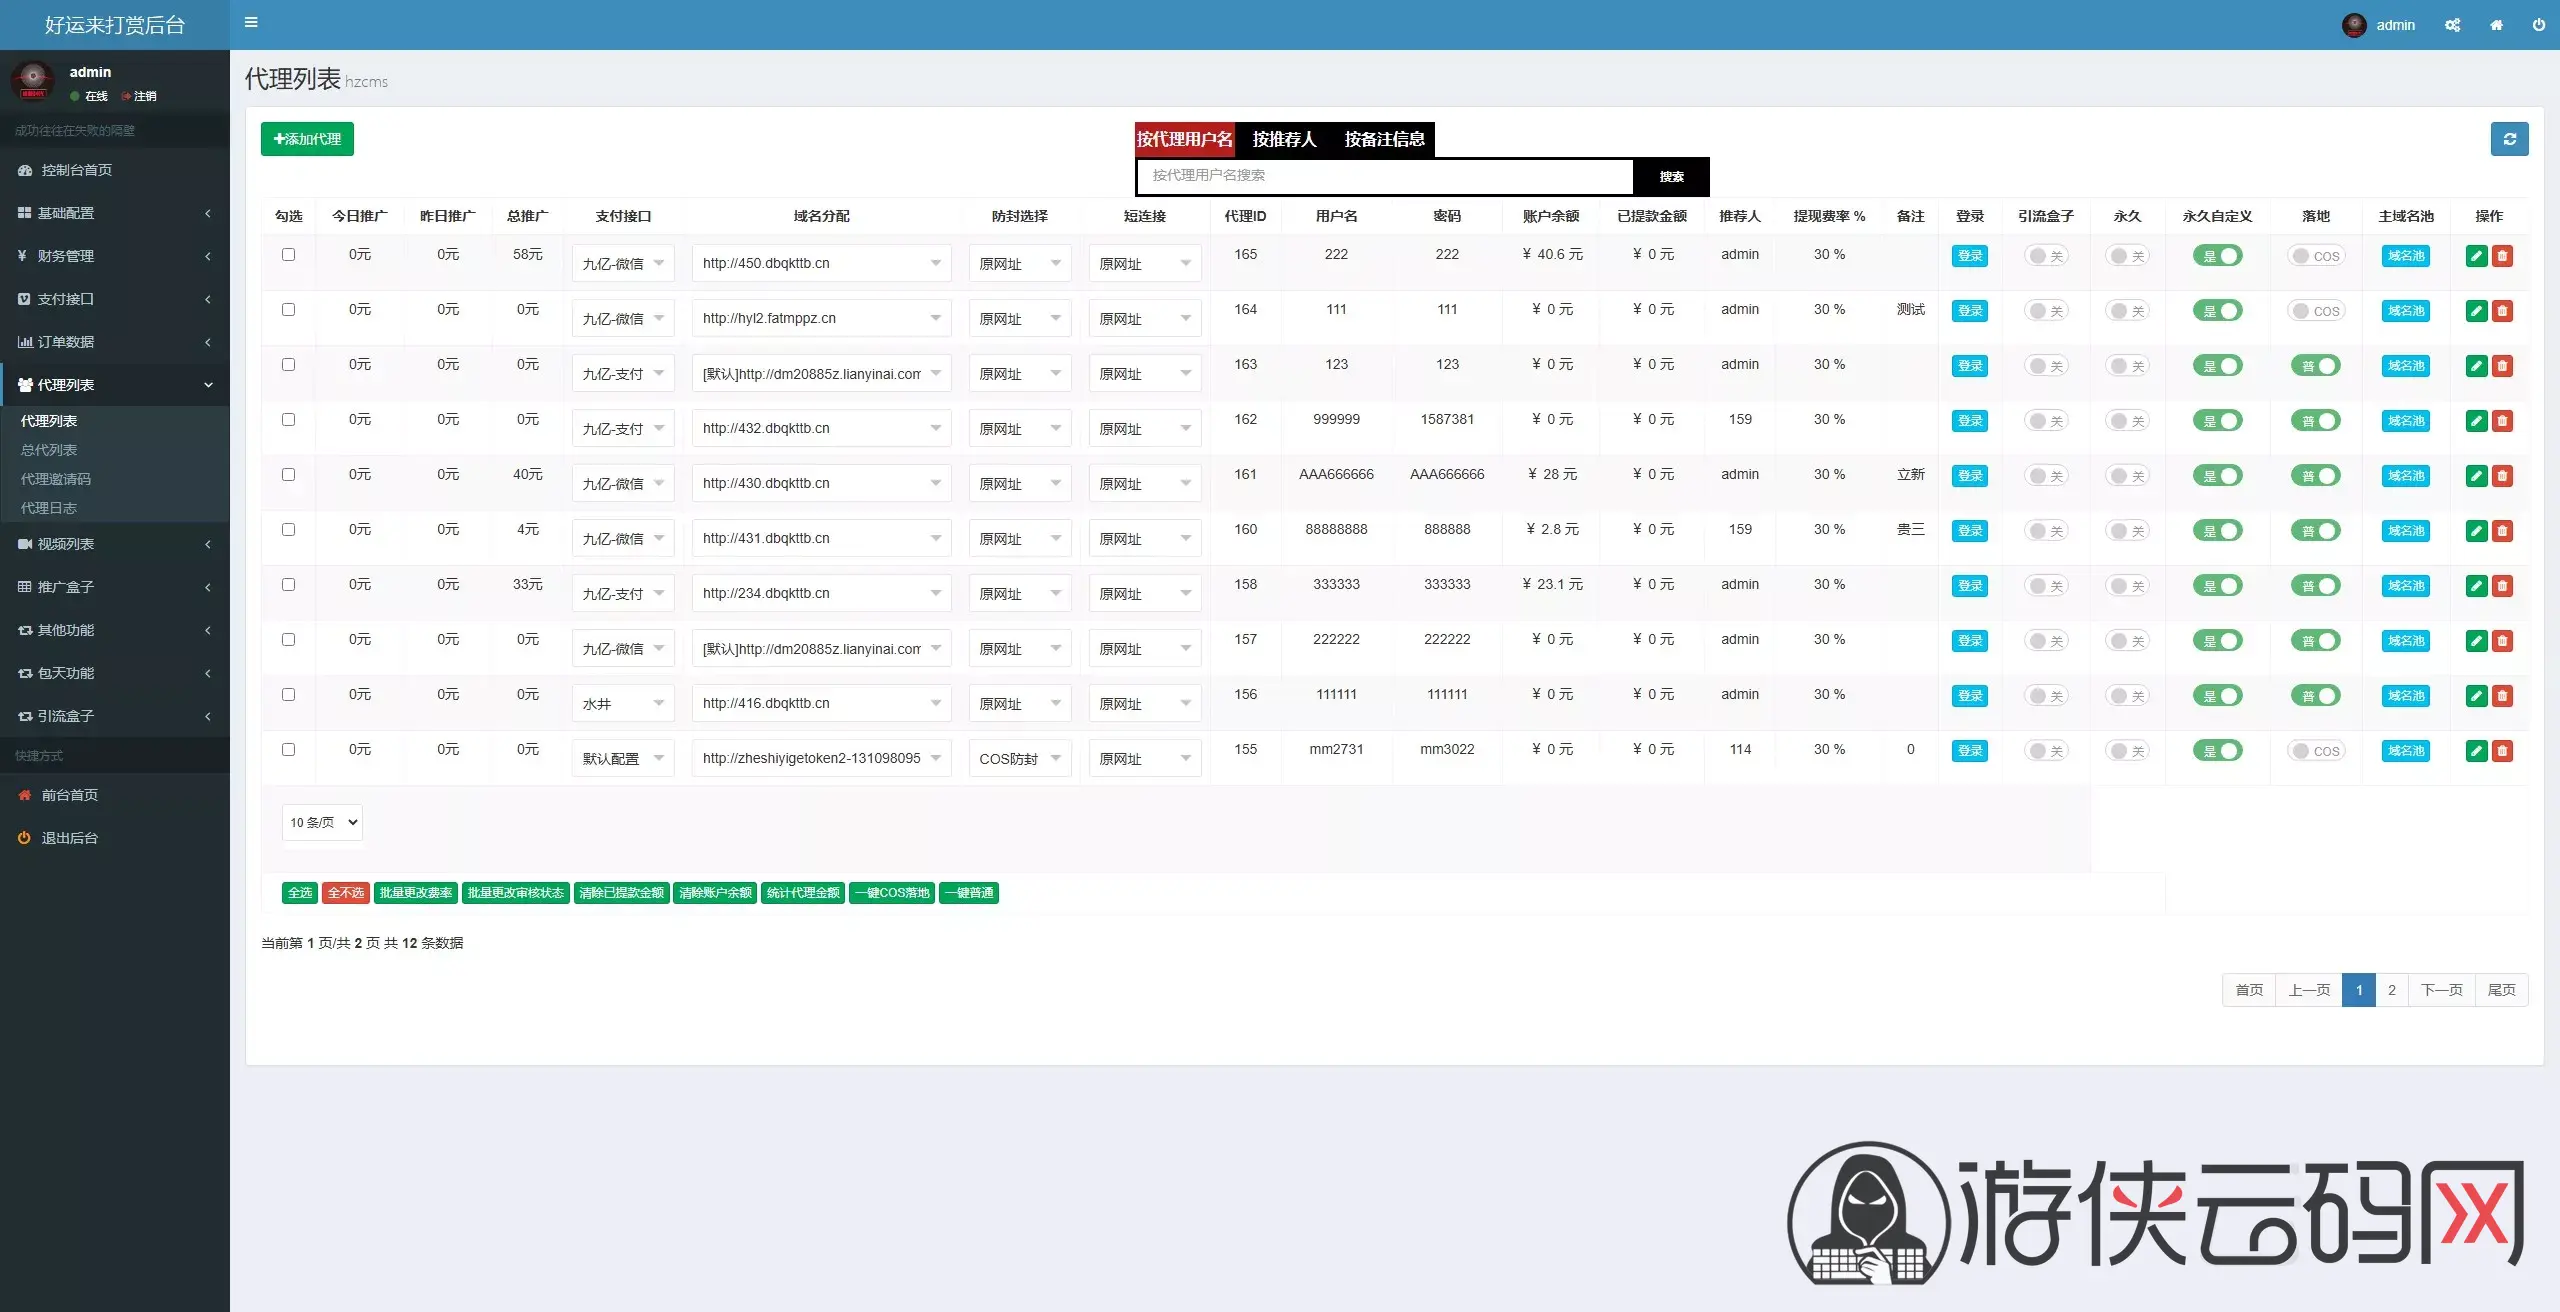
Task: Switch to the 按推荐人 search tab
Action: pyautogui.click(x=1284, y=139)
